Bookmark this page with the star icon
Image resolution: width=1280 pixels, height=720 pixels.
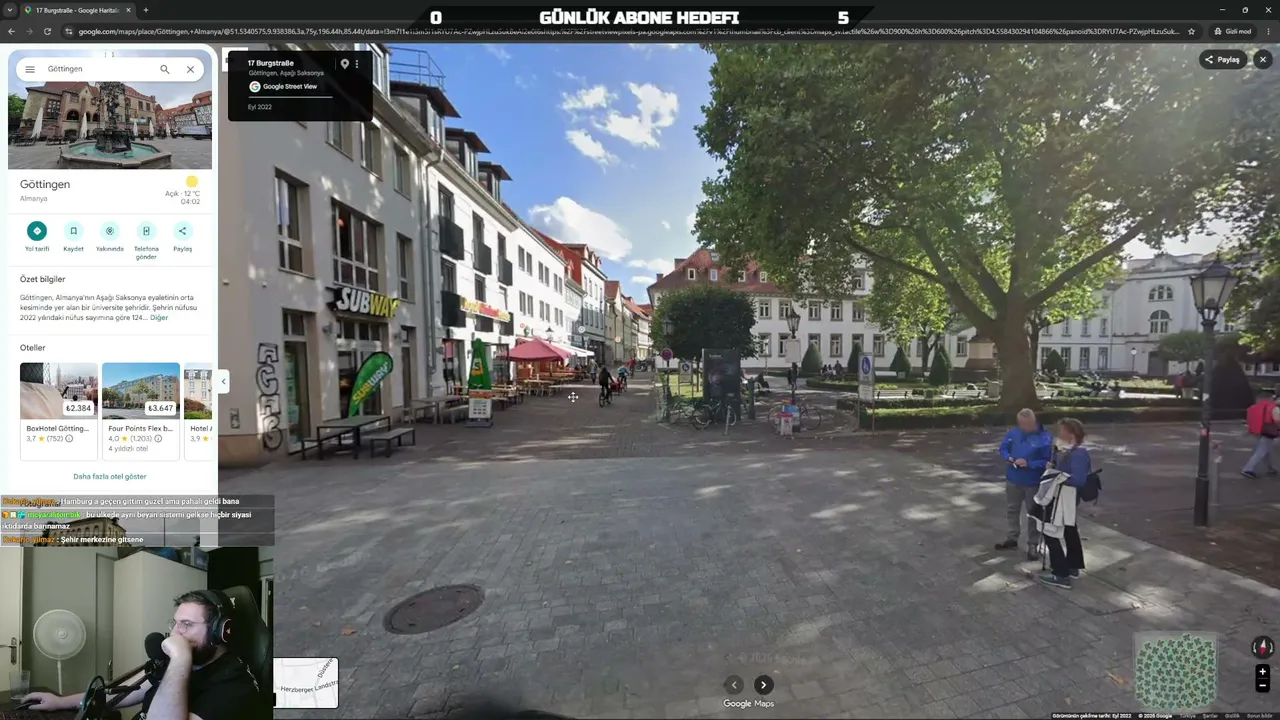[1191, 31]
